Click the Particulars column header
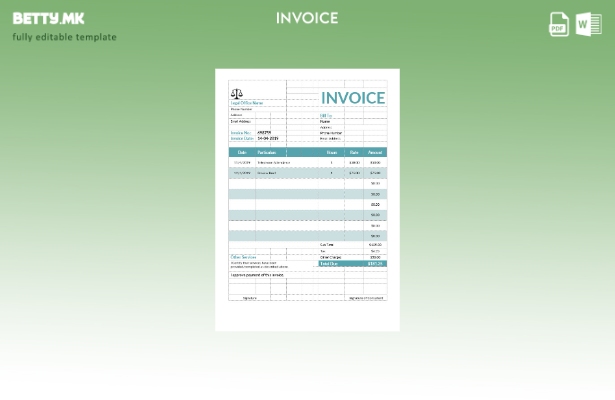Screen dimensions: 615x400 tap(267, 152)
